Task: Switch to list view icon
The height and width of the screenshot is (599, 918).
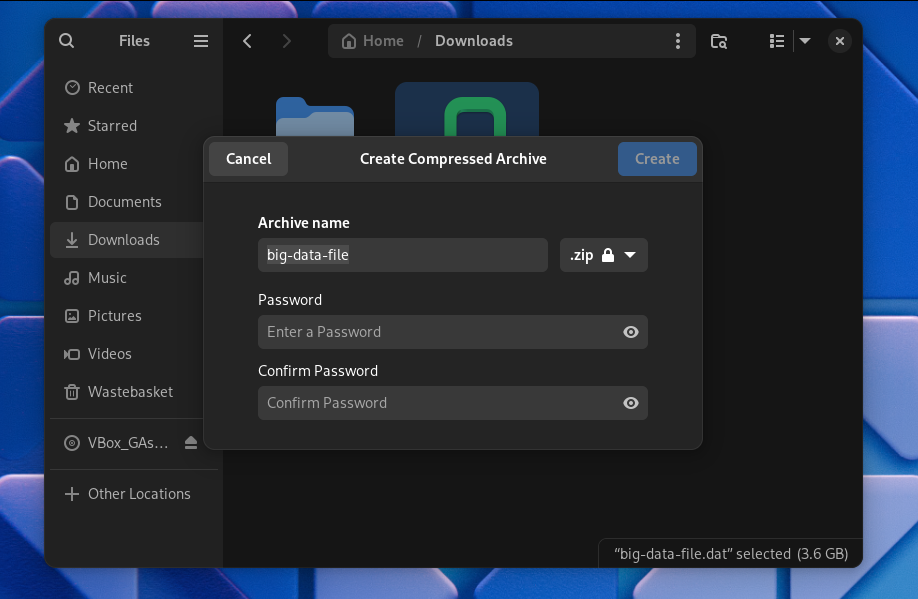Action: click(776, 41)
